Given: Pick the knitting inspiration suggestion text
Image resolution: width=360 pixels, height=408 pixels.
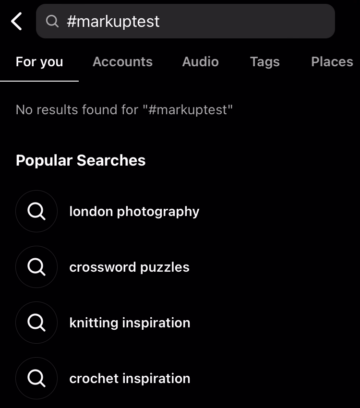Looking at the screenshot, I should click(x=130, y=323).
